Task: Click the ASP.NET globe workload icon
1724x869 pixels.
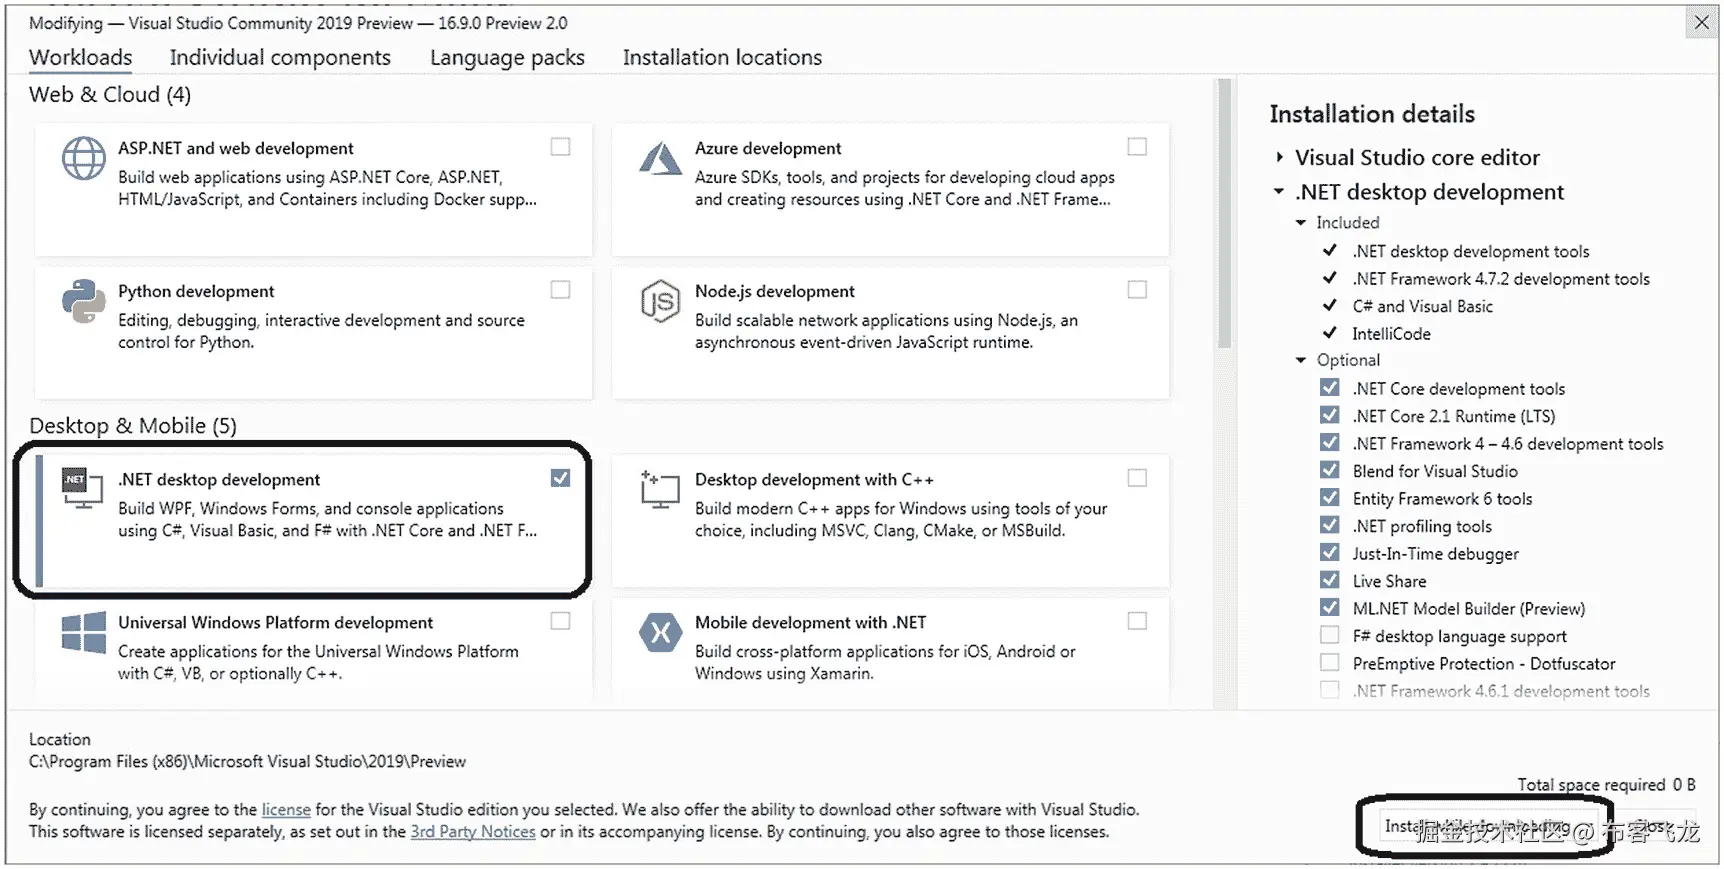Action: coord(83,159)
